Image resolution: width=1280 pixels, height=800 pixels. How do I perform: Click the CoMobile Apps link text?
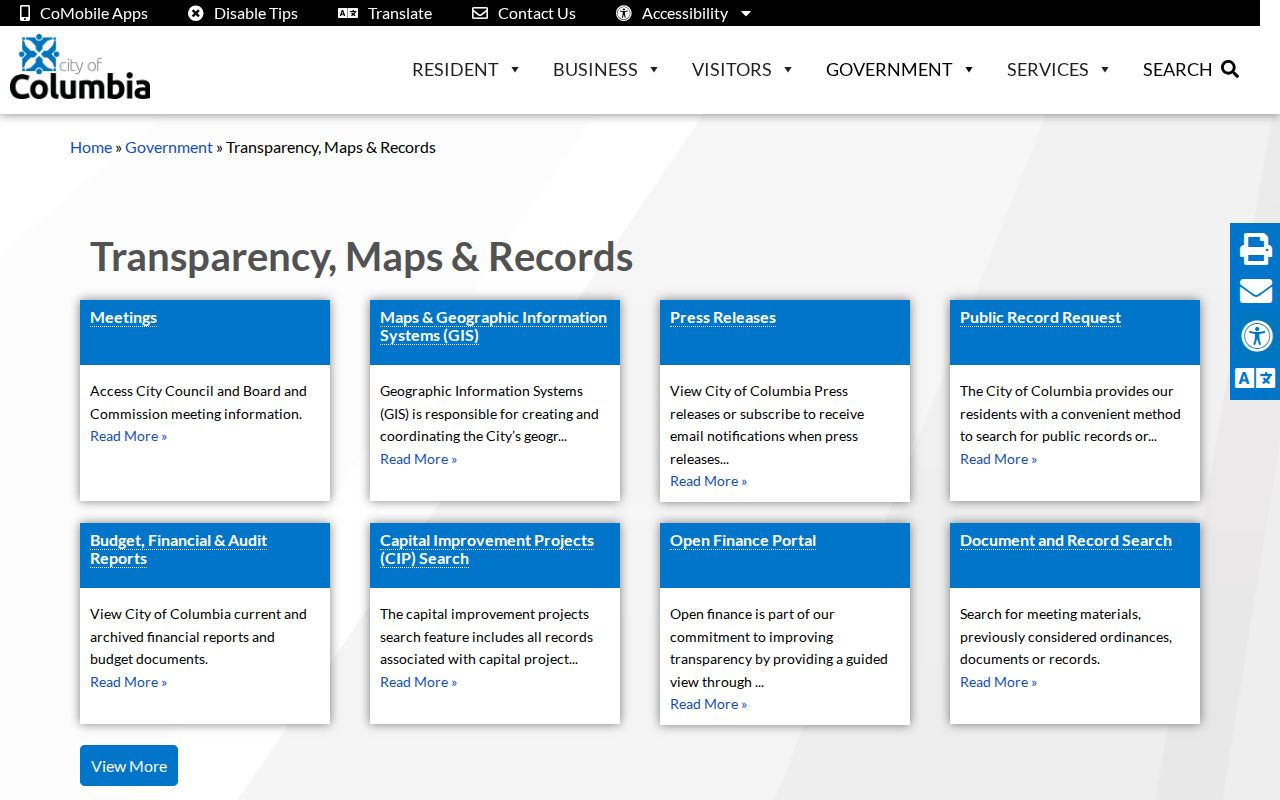coord(94,13)
